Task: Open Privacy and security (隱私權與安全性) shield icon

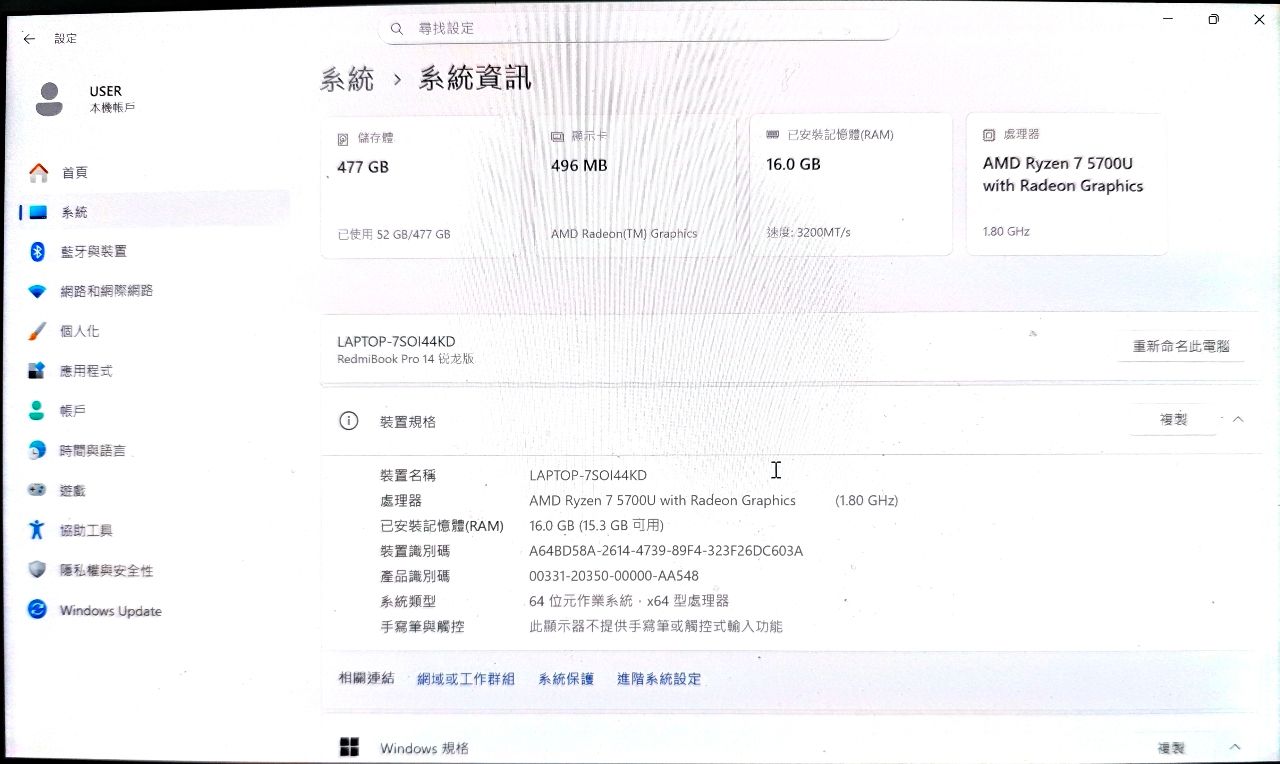Action: (x=38, y=570)
